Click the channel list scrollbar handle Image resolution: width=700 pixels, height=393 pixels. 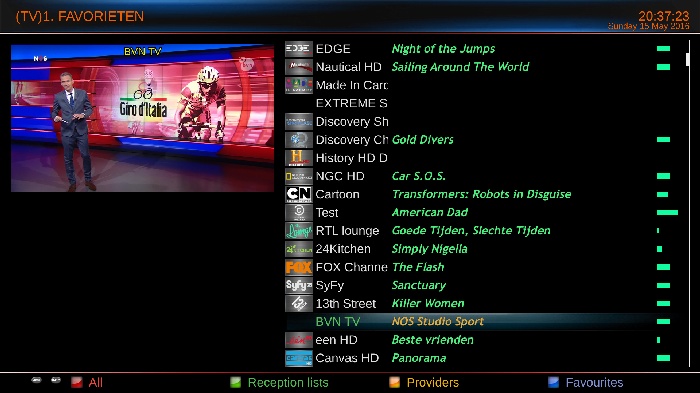pyautogui.click(x=688, y=59)
